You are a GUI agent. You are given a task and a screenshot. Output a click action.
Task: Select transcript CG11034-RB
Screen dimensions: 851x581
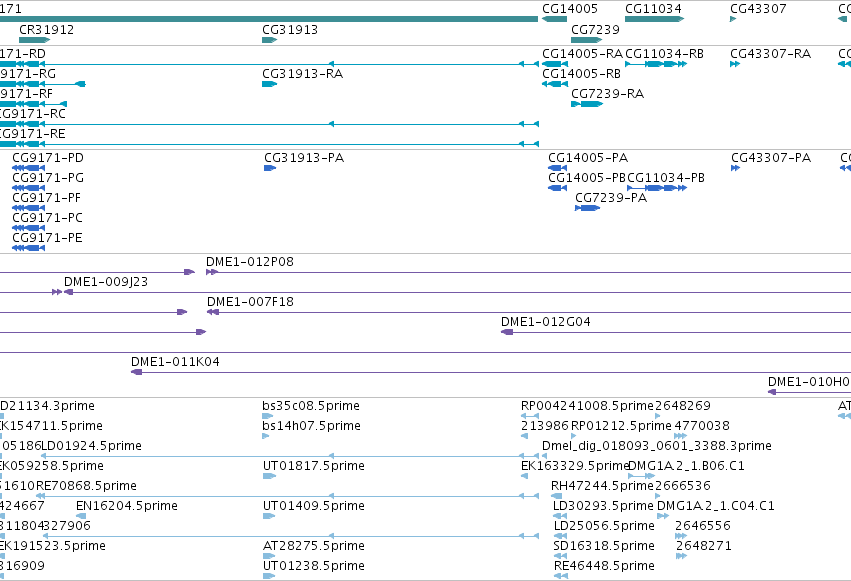pos(665,54)
